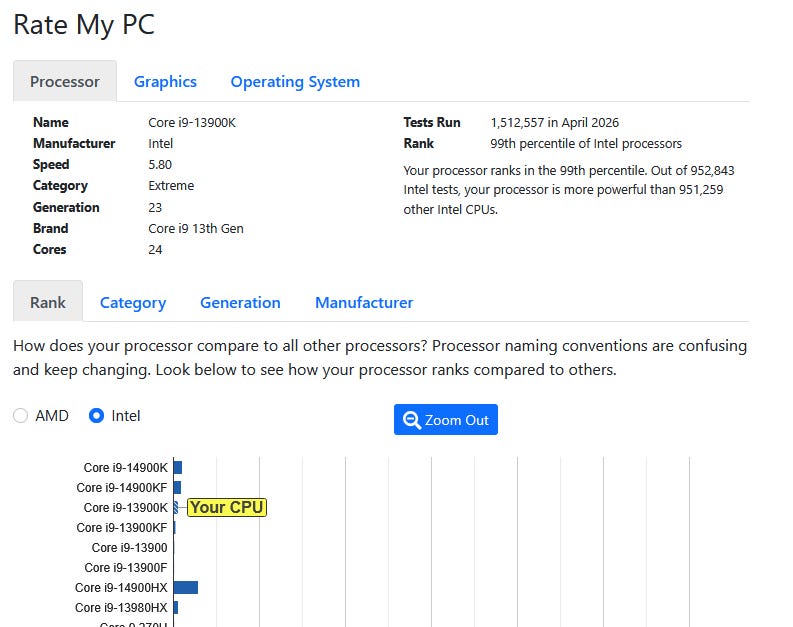The height and width of the screenshot is (627, 793).
Task: Click the Core i9-14900HX bar
Action: point(186,588)
